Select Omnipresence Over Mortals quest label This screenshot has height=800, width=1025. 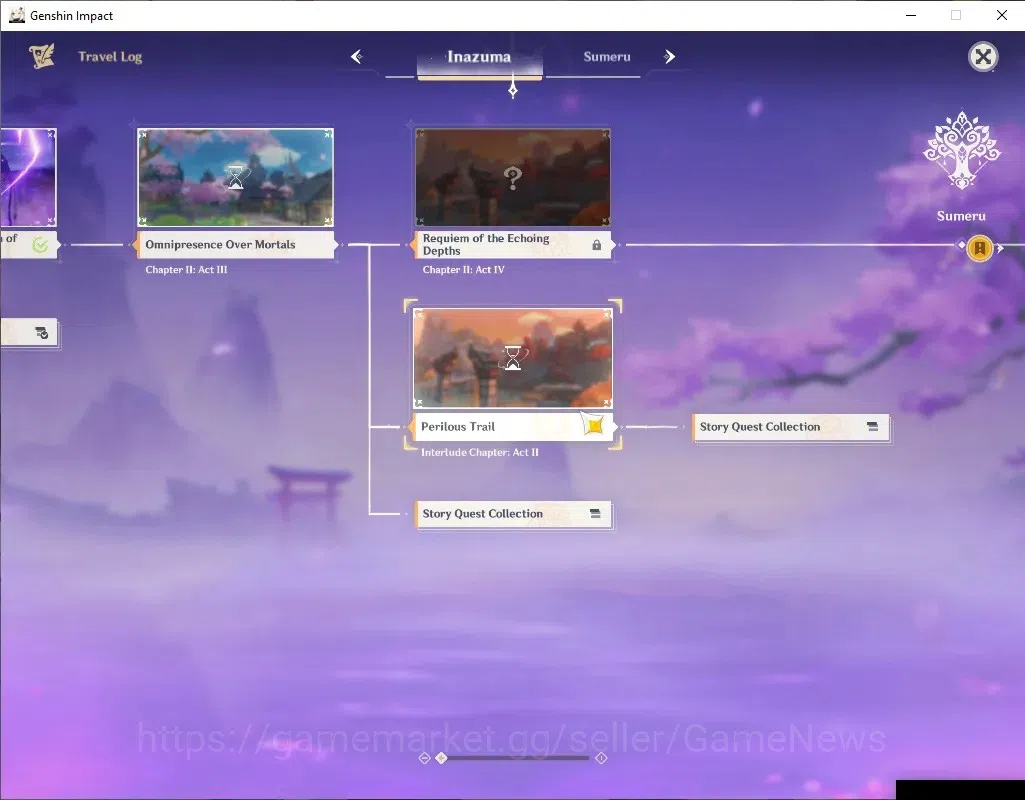point(235,244)
